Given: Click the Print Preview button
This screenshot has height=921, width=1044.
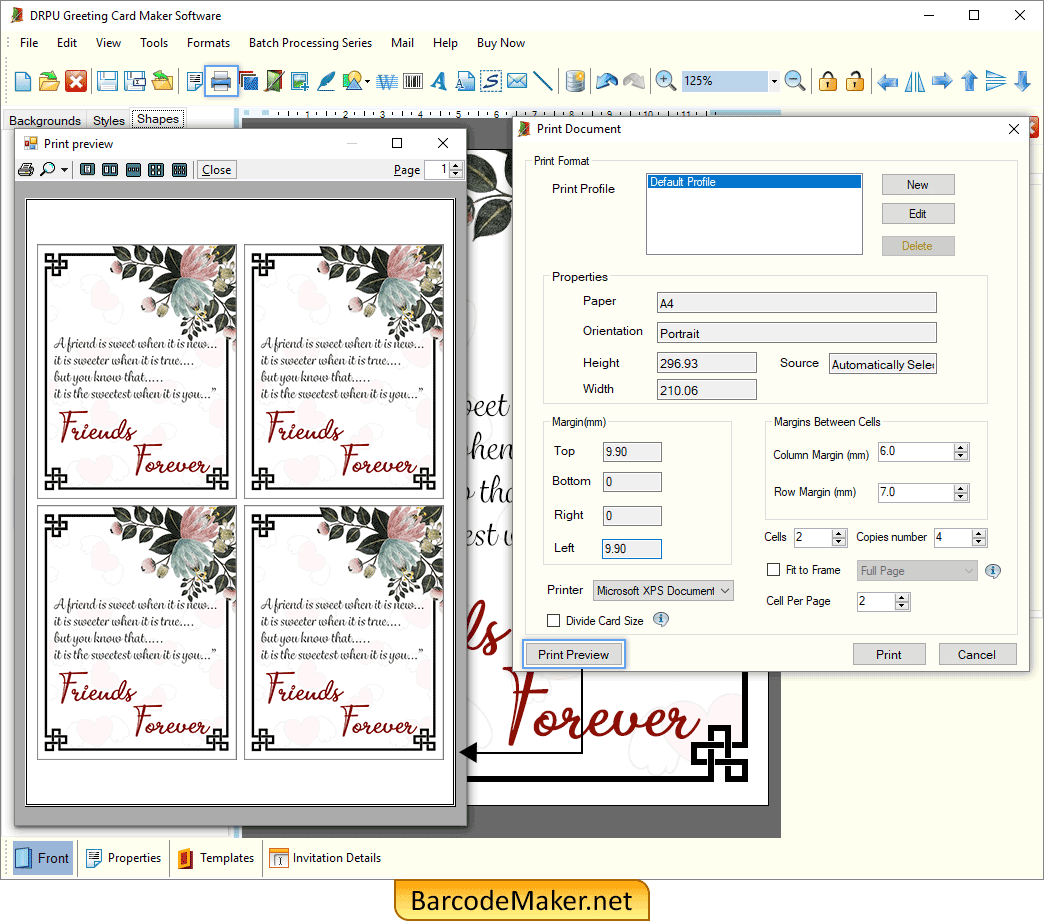Looking at the screenshot, I should point(573,655).
